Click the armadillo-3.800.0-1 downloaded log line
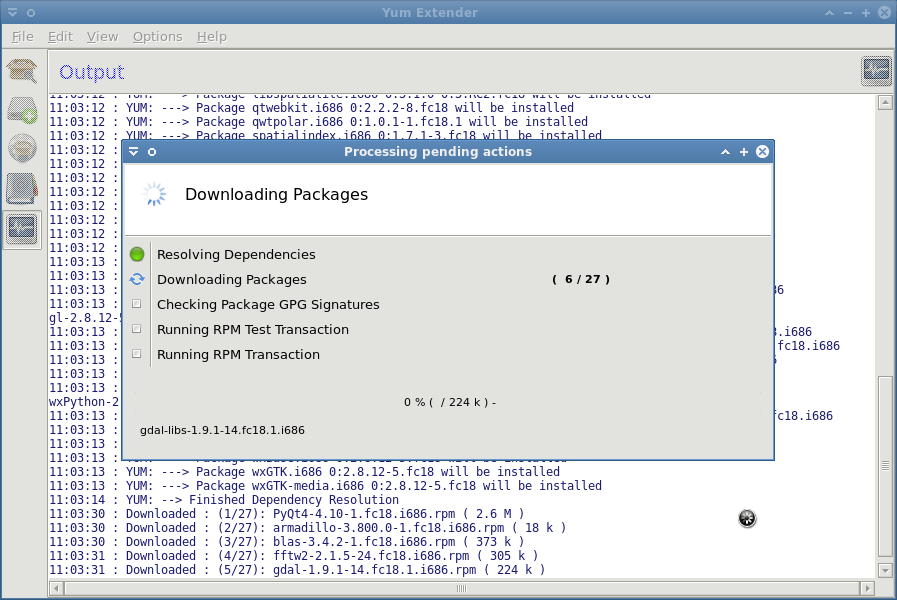Viewport: 897px width, 600px height. (308, 527)
